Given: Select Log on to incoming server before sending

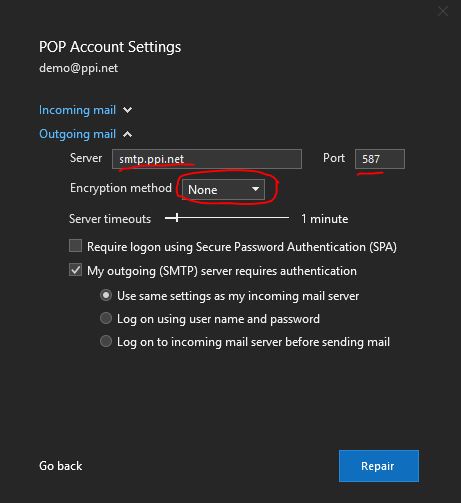Looking at the screenshot, I should pyautogui.click(x=106, y=341).
